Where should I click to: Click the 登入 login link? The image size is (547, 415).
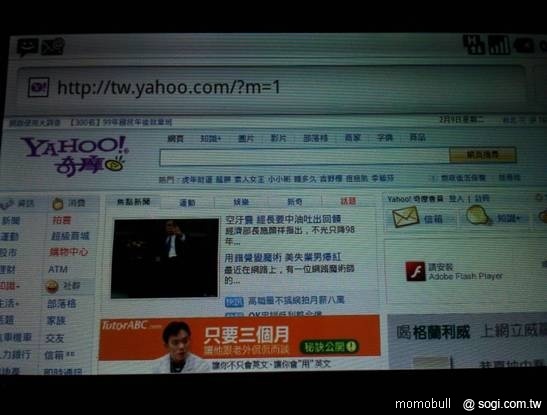tap(457, 199)
